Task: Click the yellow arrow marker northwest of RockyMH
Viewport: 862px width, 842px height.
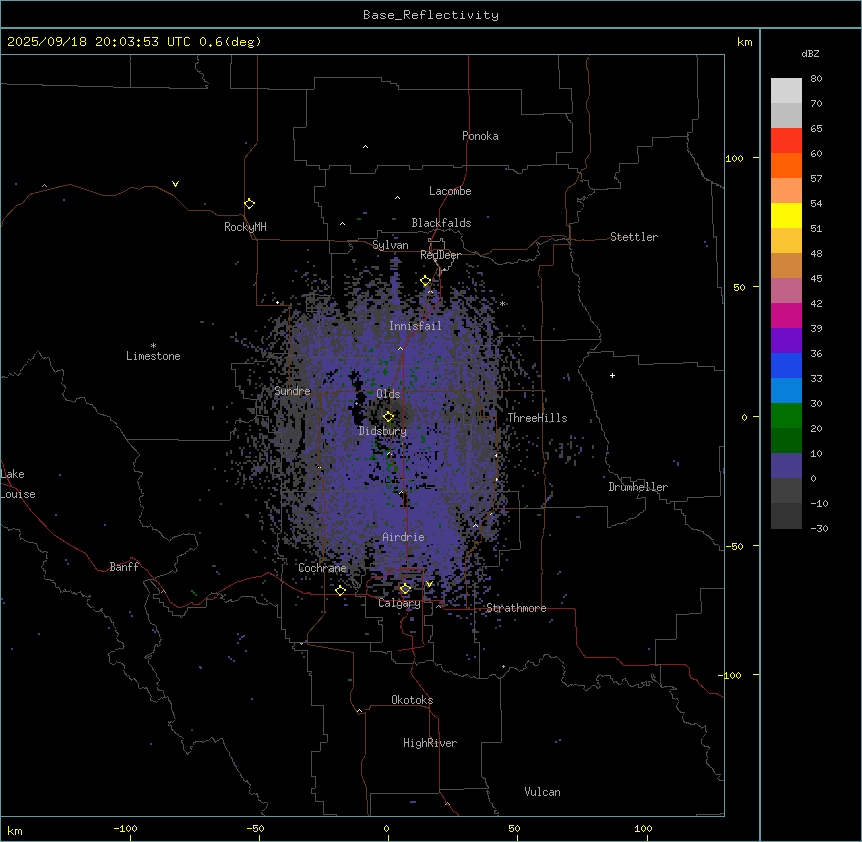Action: [x=175, y=184]
